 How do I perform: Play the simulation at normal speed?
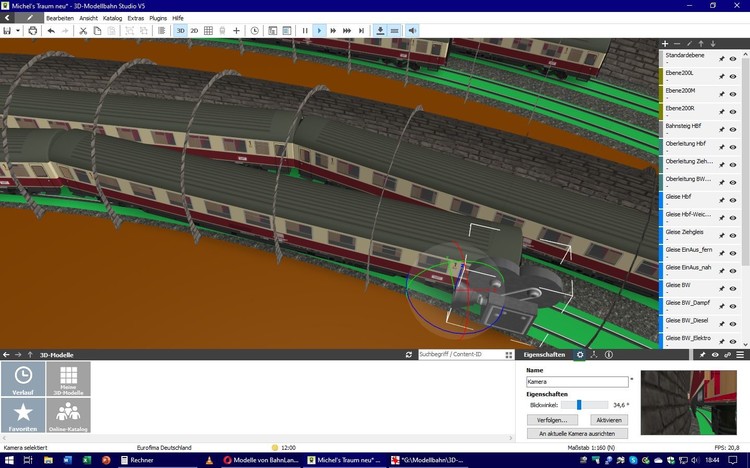tap(319, 31)
